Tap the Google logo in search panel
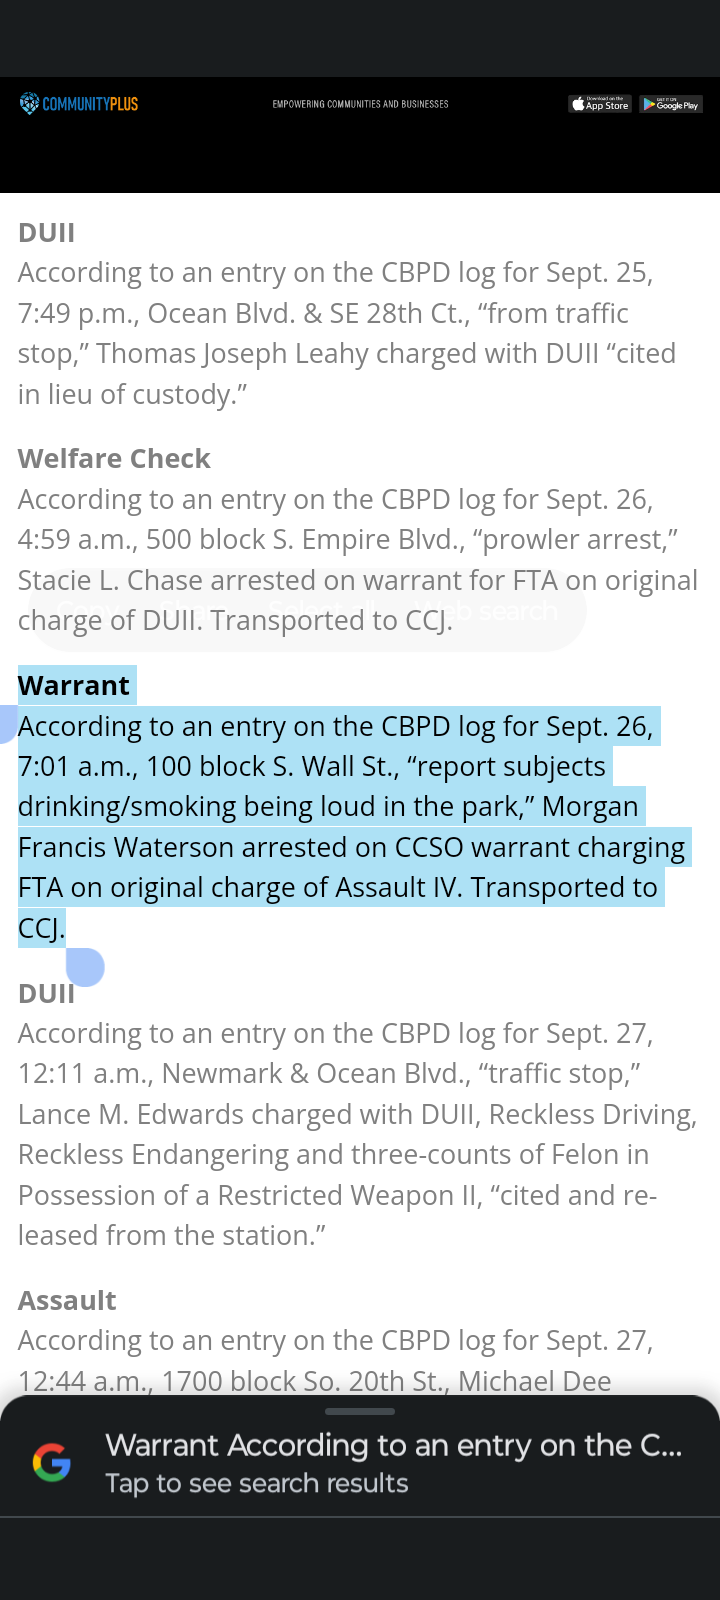 click(52, 1463)
